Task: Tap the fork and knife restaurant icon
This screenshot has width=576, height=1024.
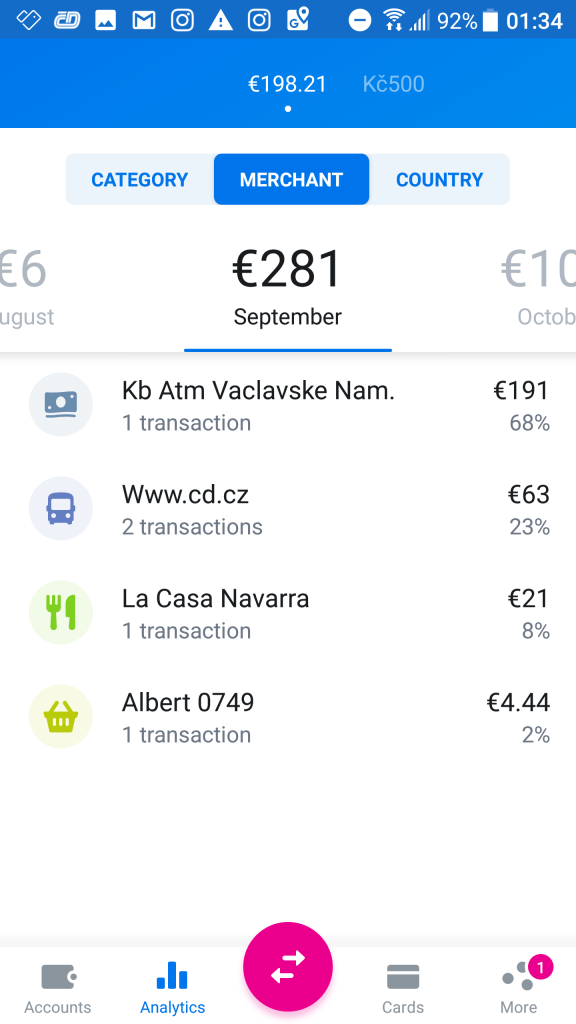Action: 61,613
